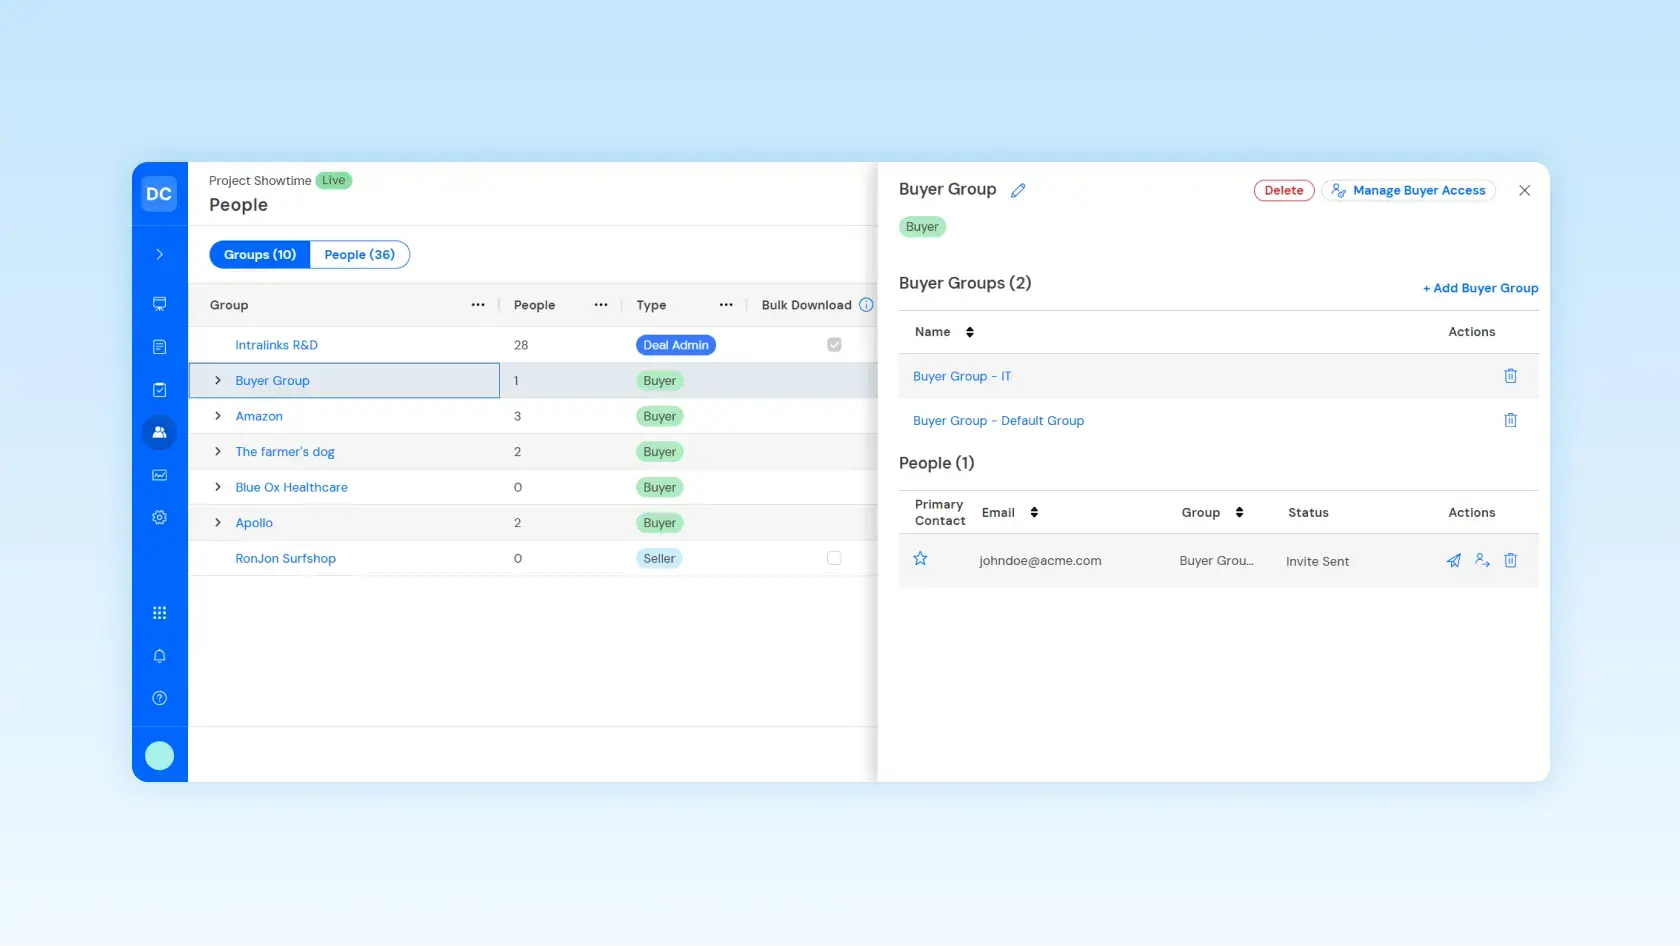Image resolution: width=1680 pixels, height=946 pixels.
Task: Toggle Bulk Download for Intralinks R&D
Action: pos(834,345)
